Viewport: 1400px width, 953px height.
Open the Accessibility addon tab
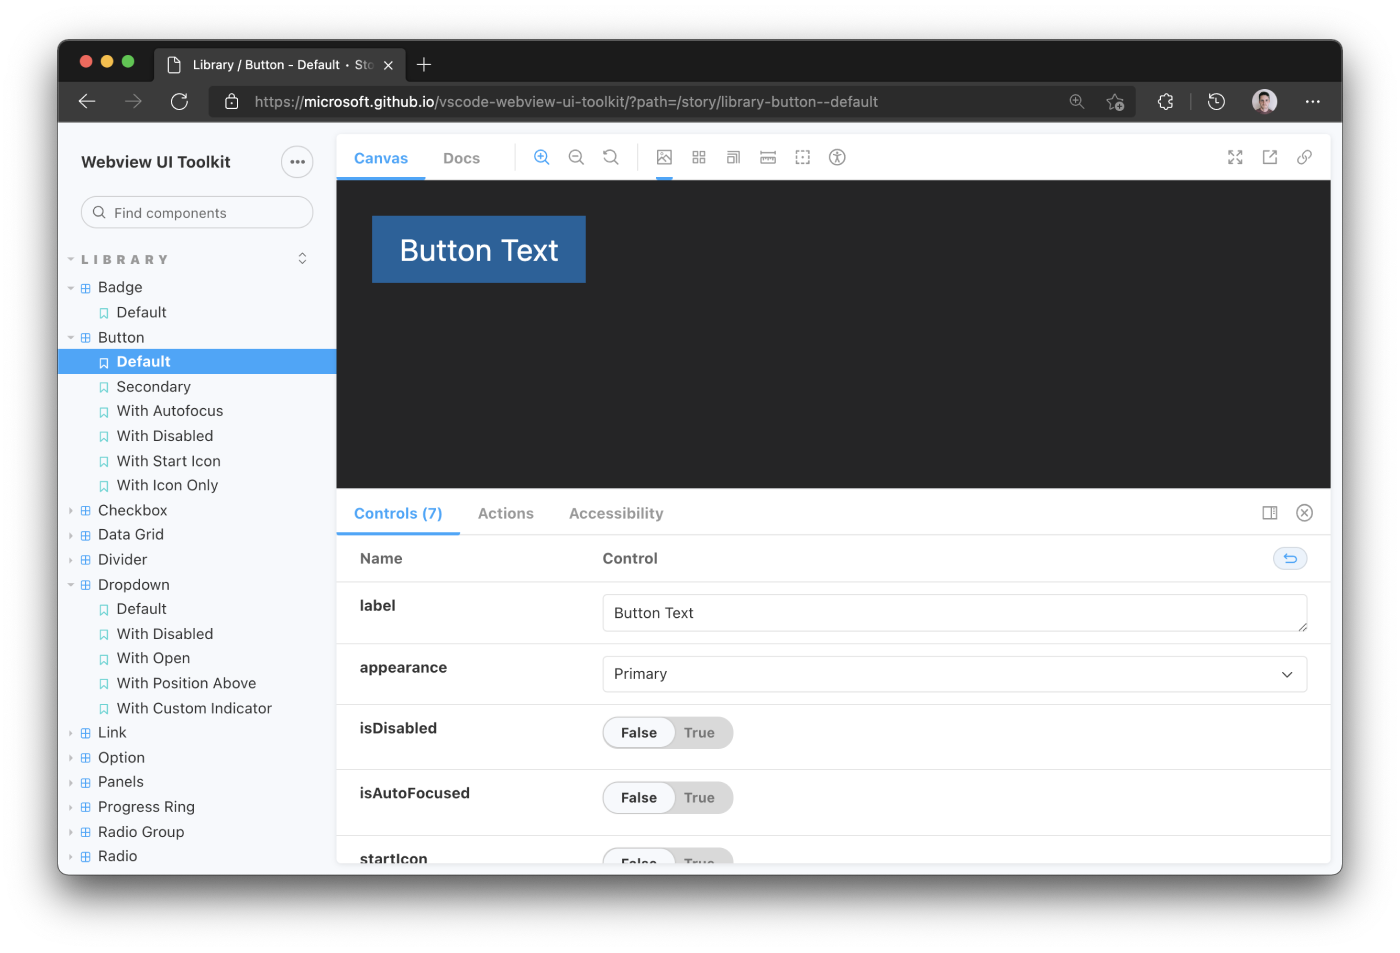[615, 513]
